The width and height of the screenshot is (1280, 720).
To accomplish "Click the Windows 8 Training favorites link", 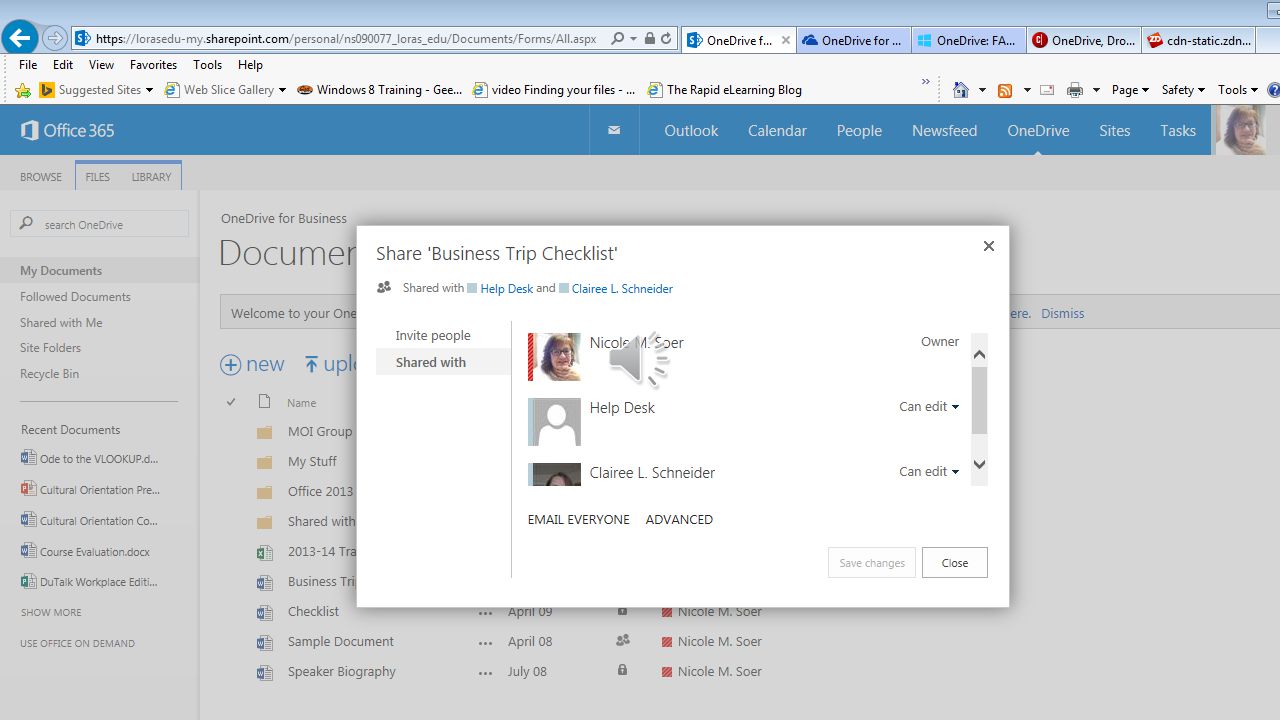I will tap(379, 90).
